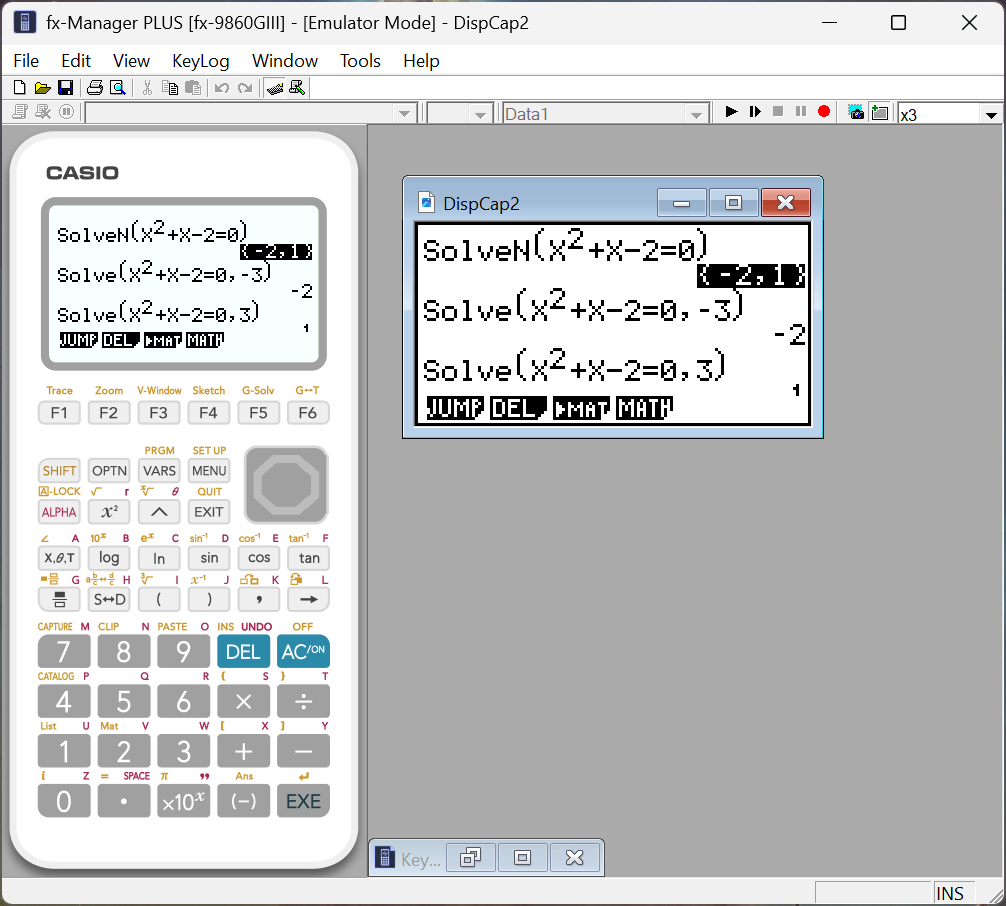The image size is (1006, 906).
Task: Toggle the SHIFT key on the calculator
Action: point(59,471)
